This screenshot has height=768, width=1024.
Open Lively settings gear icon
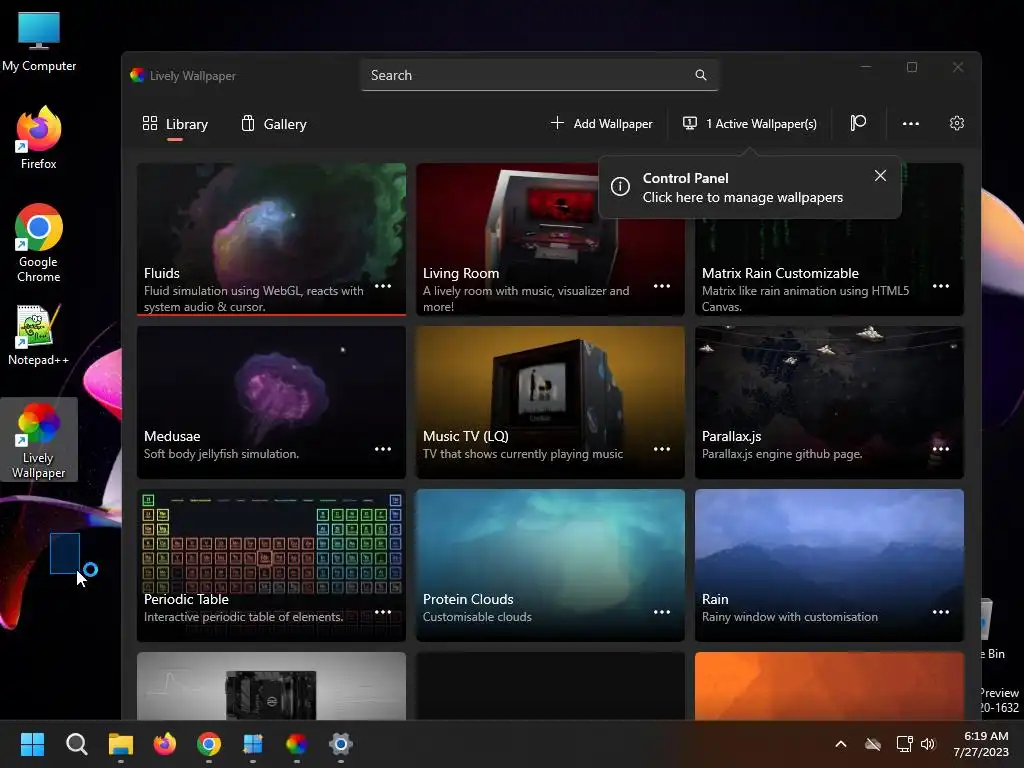coord(957,123)
